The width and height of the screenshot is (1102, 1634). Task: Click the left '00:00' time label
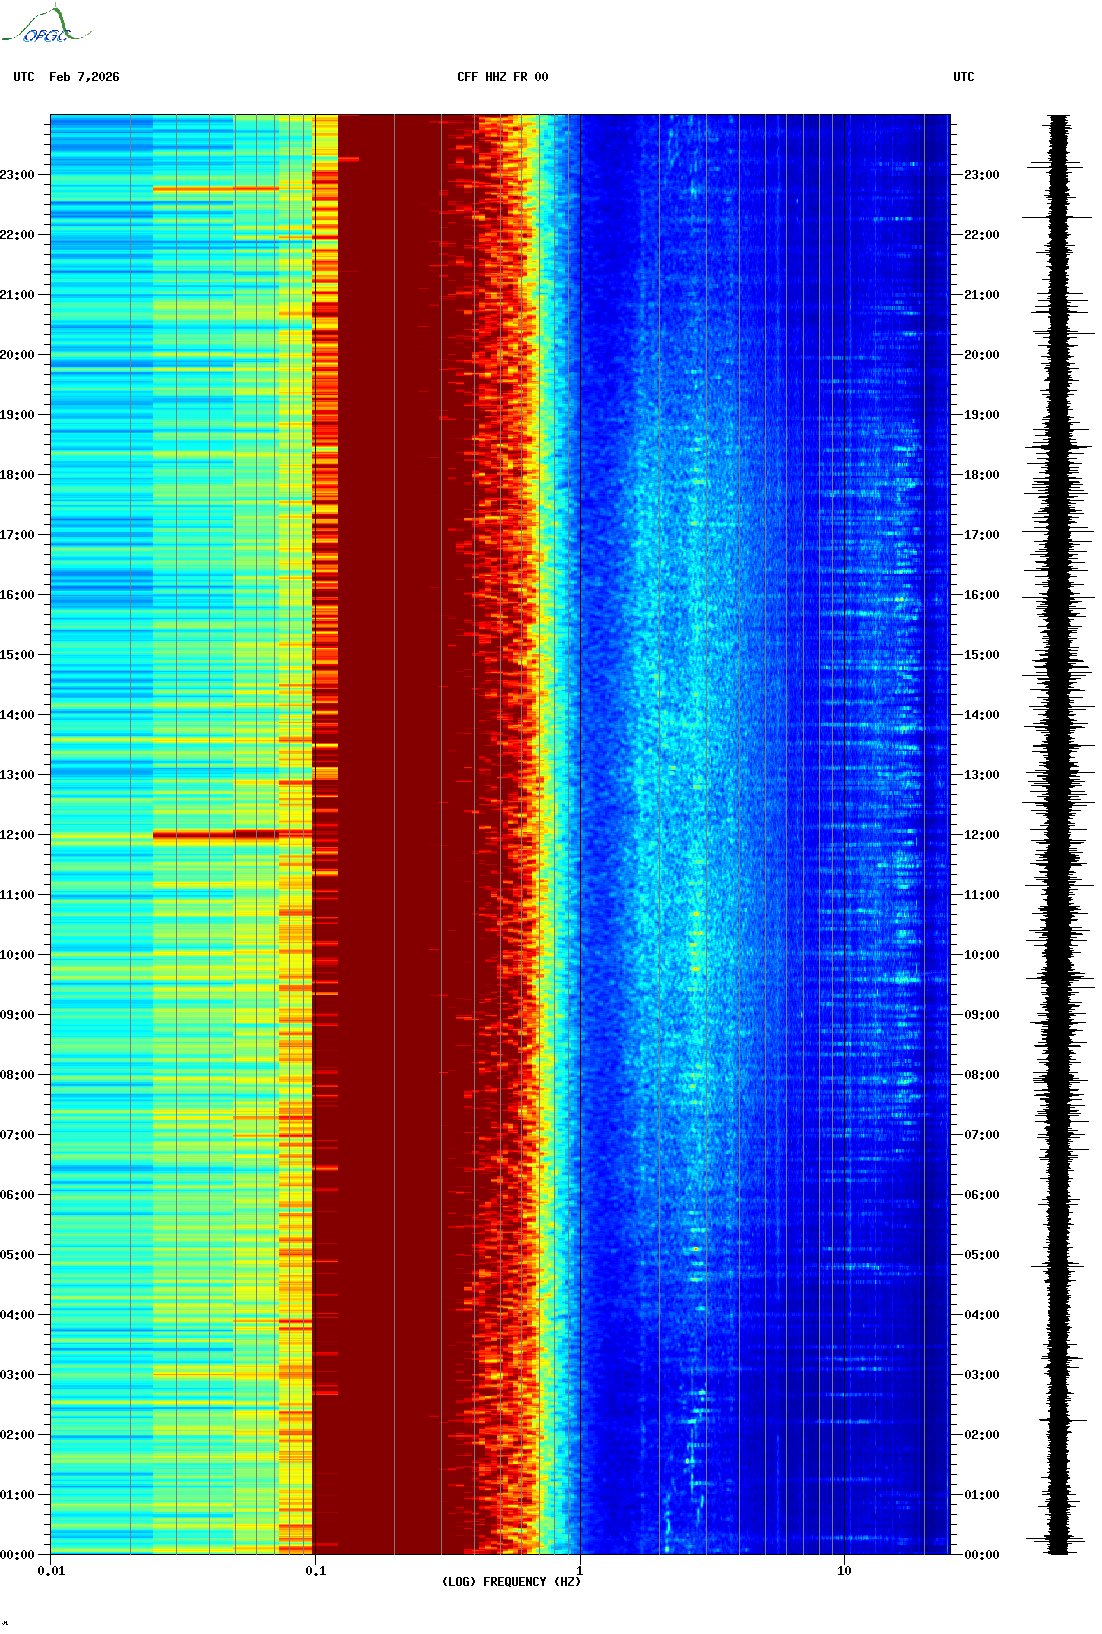click(17, 1555)
